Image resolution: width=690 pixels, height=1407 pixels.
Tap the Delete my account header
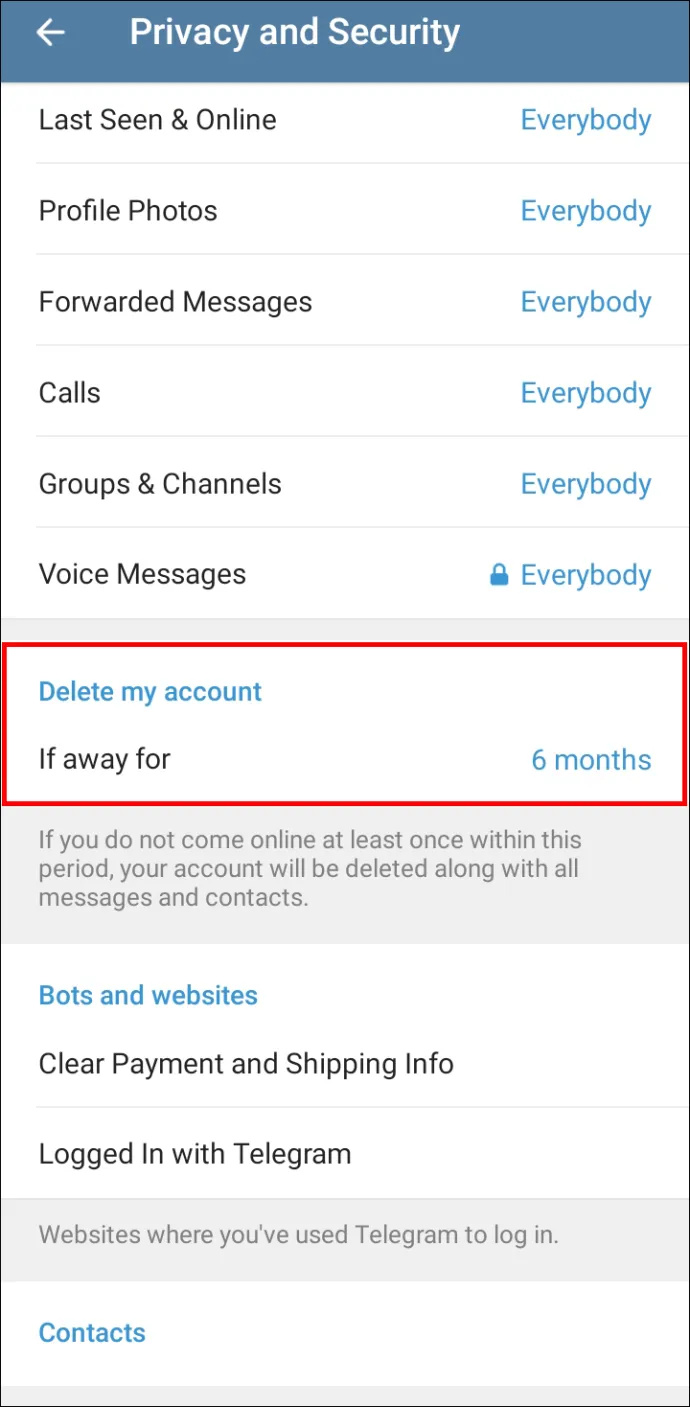[x=150, y=692]
